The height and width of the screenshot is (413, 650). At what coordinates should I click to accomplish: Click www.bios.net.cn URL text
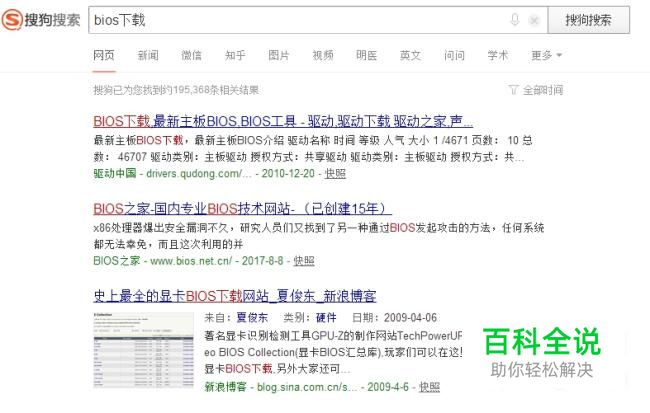point(191,261)
